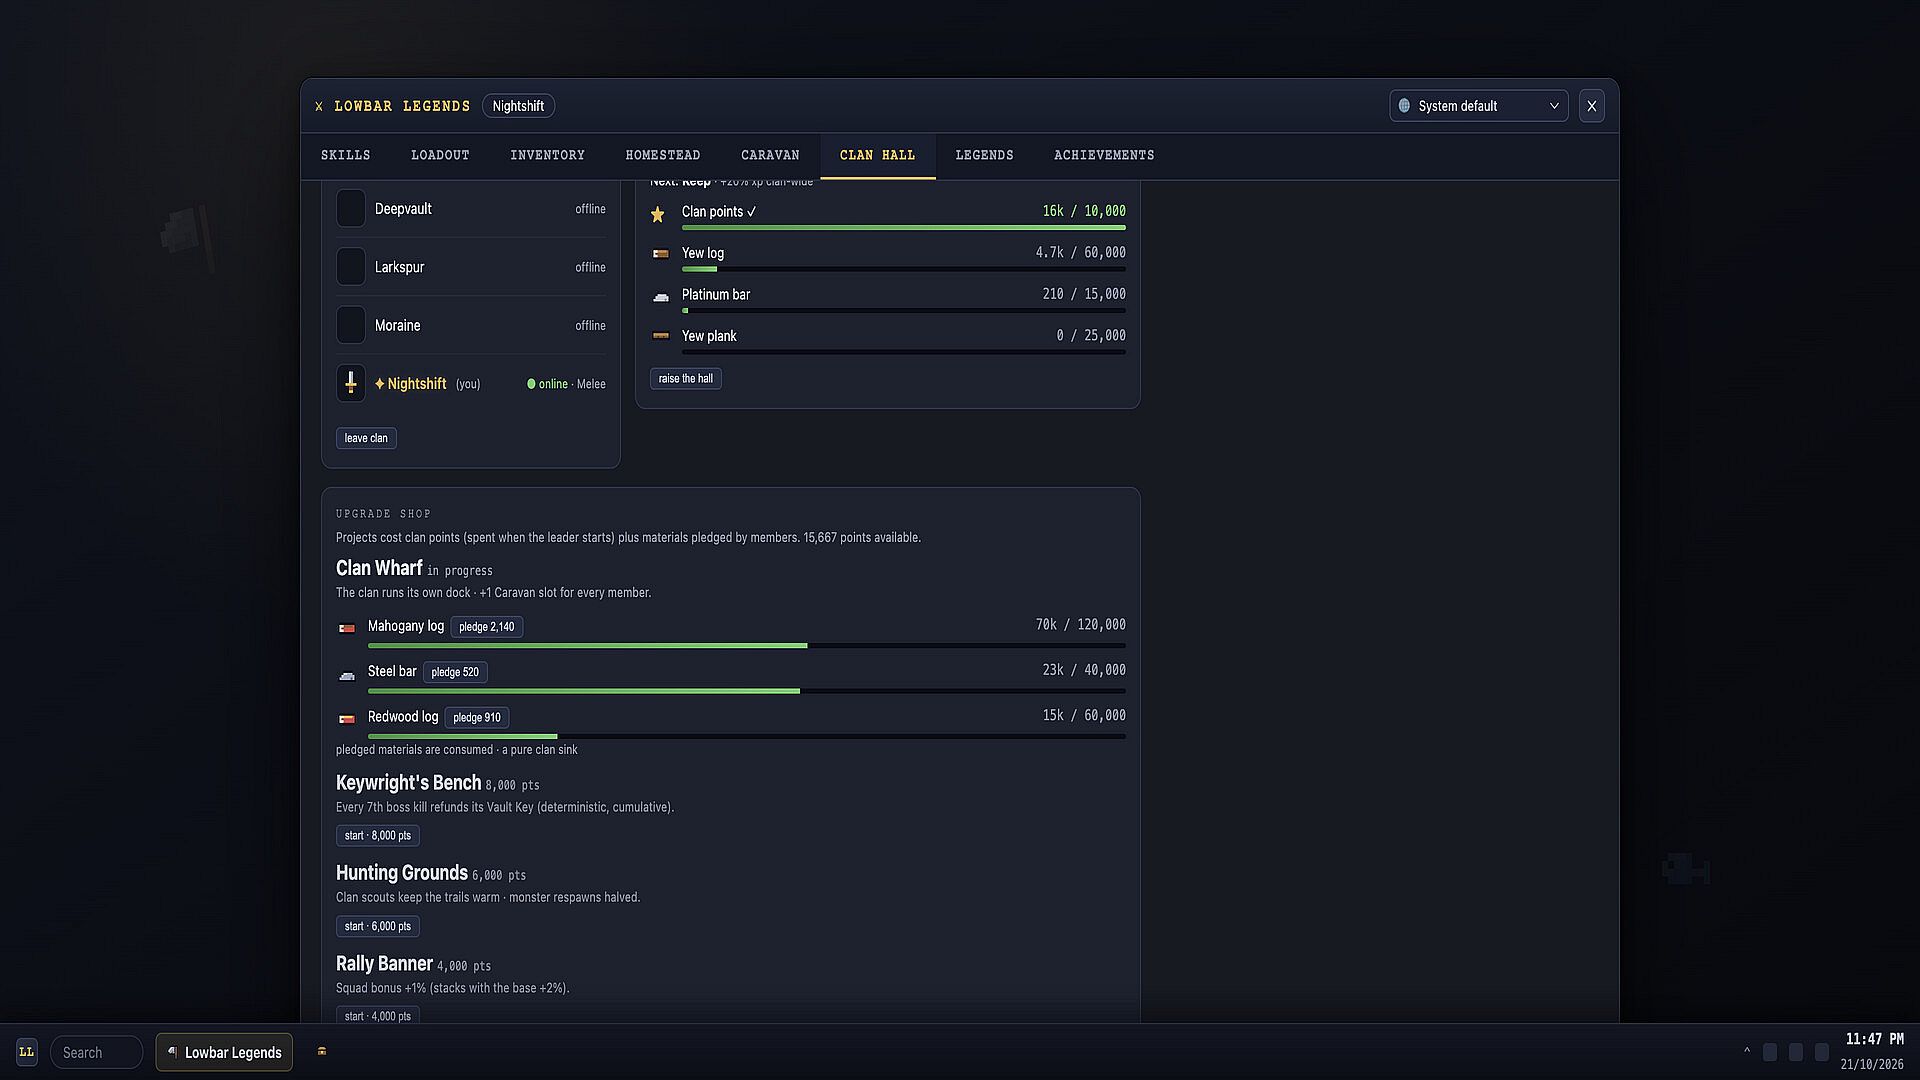Click the Hunting Grounds heading
Viewport: 1920px width, 1080px height.
coord(402,873)
